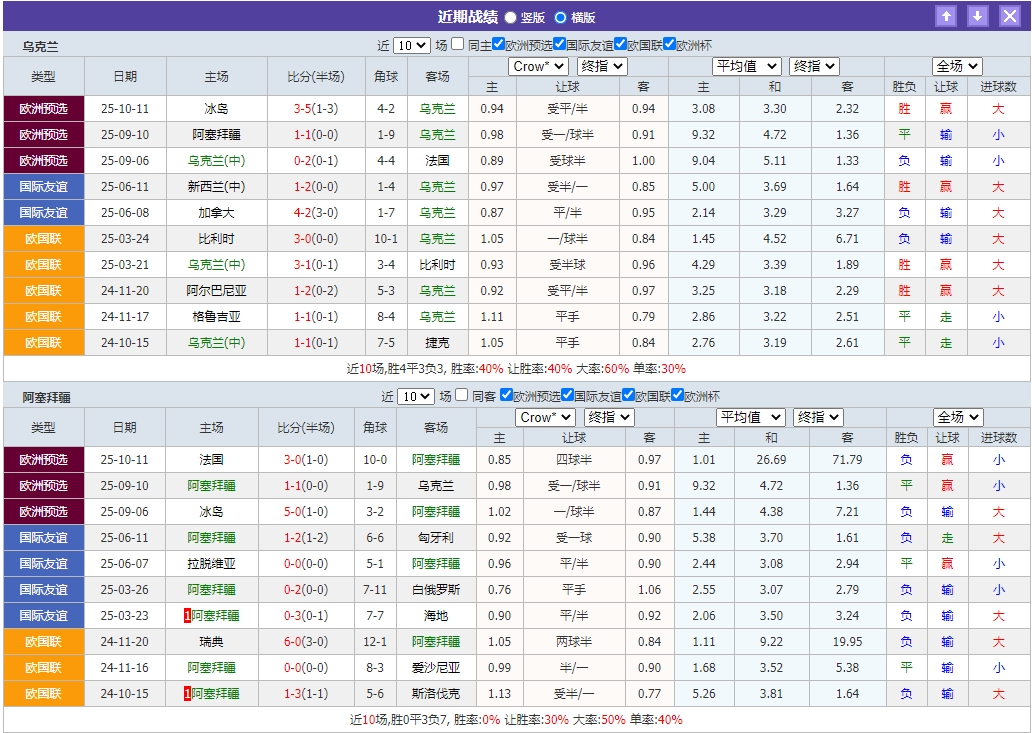Click the 比利时 opponent link on the 25-03-21 row
This screenshot has height=733, width=1032.
click(437, 264)
